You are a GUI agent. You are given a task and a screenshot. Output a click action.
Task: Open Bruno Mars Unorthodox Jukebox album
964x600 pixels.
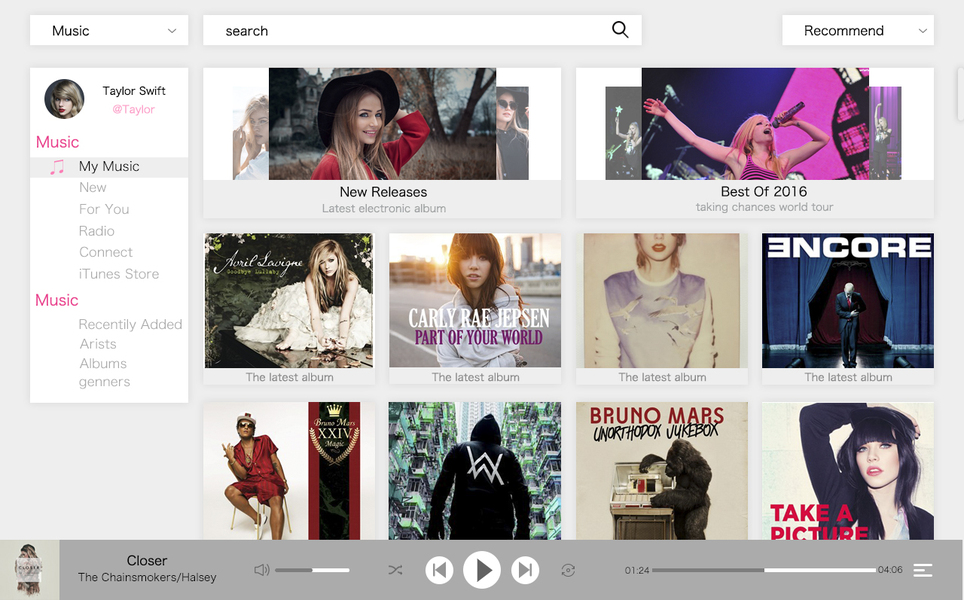662,471
